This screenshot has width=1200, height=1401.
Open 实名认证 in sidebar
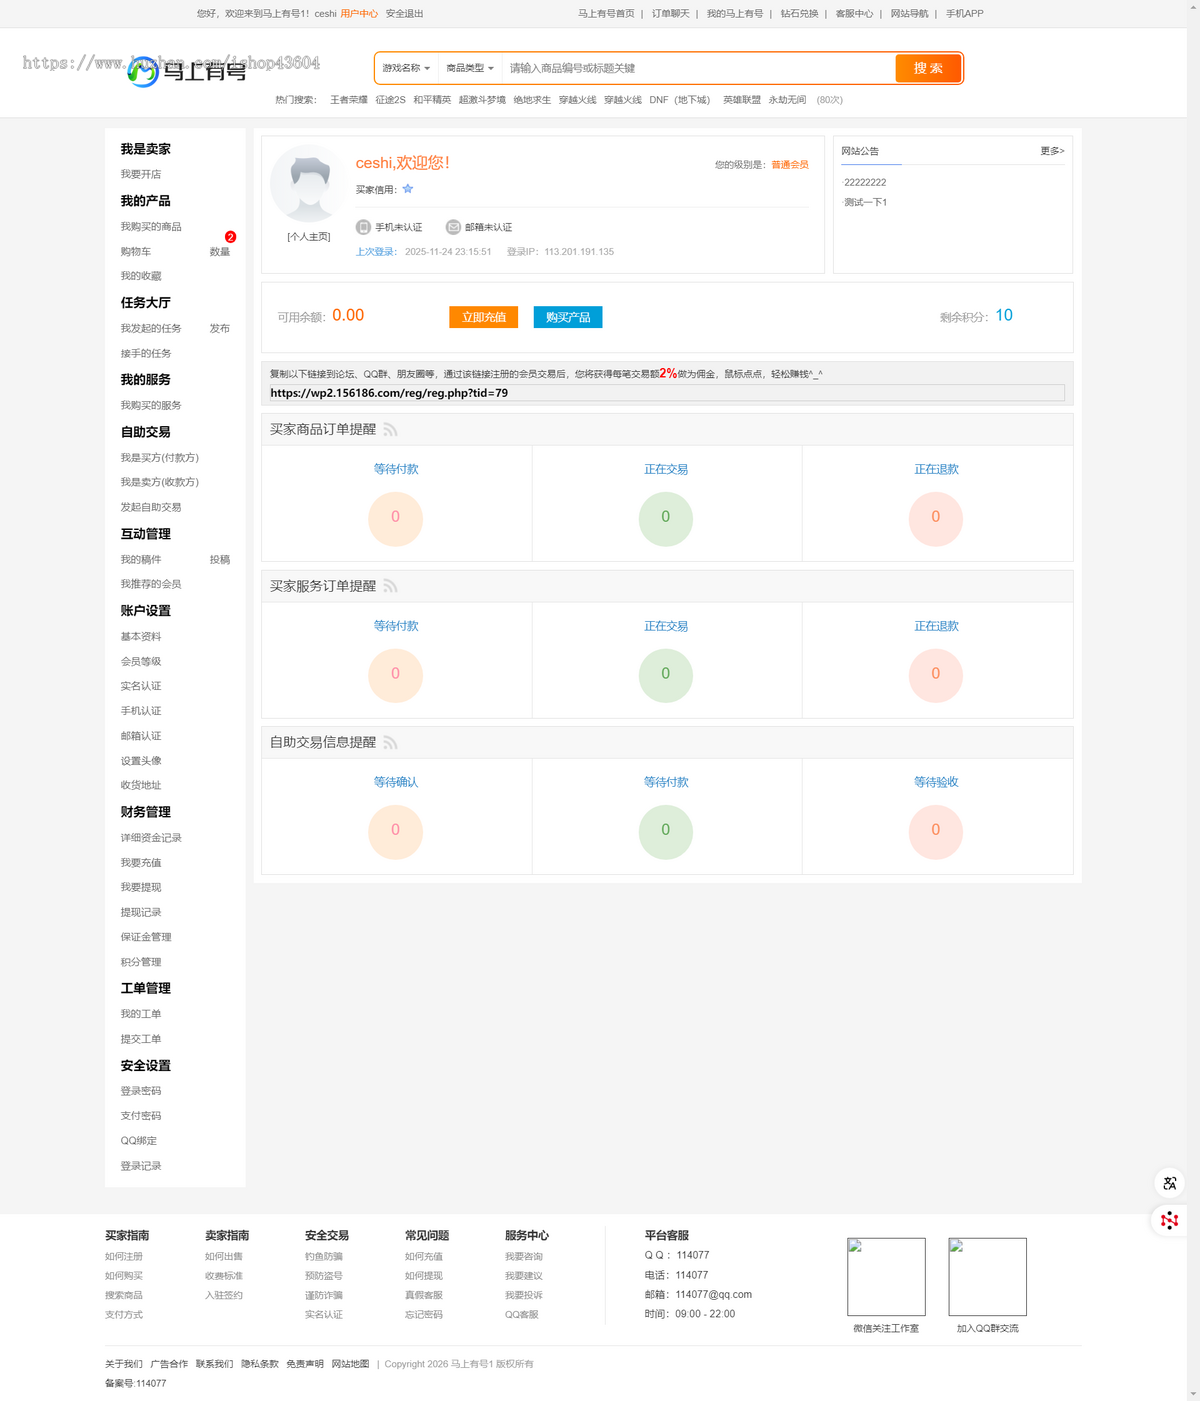pos(141,686)
